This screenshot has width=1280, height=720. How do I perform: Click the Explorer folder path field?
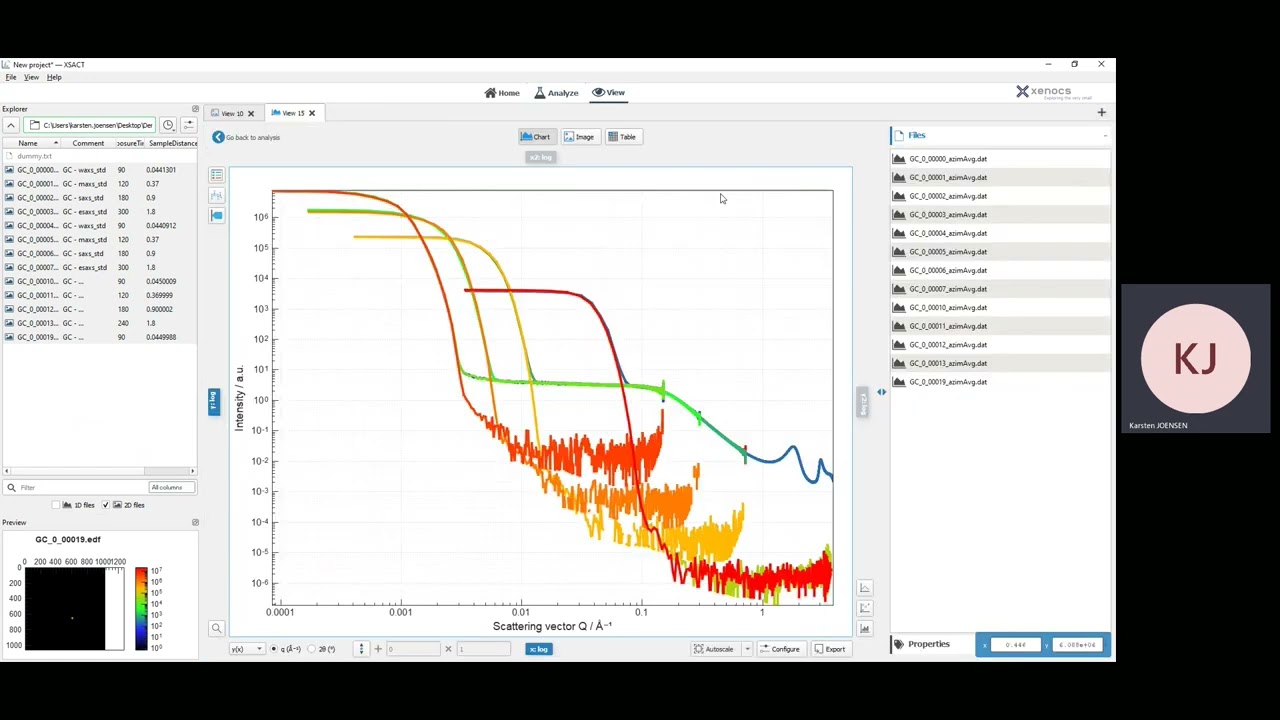click(x=91, y=125)
